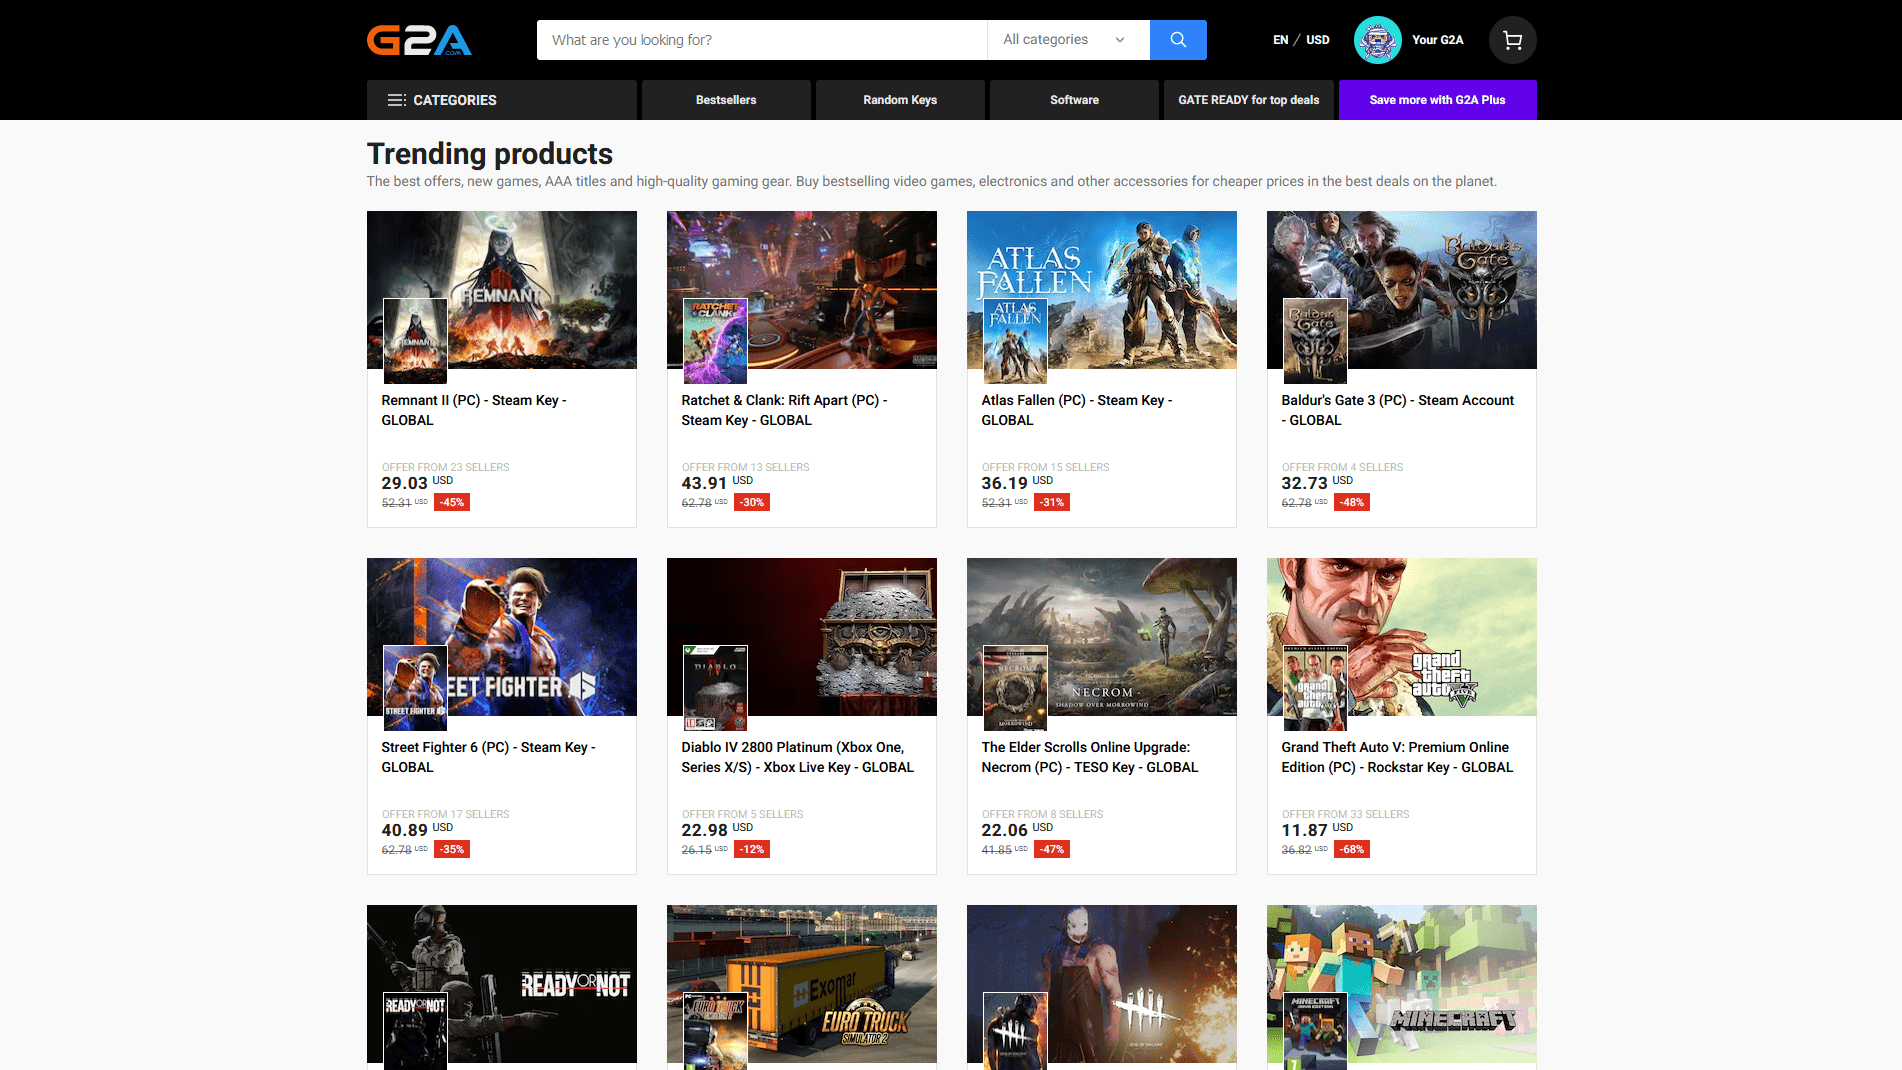Open the Remnant II product page
The width and height of the screenshot is (1902, 1070).
474,410
